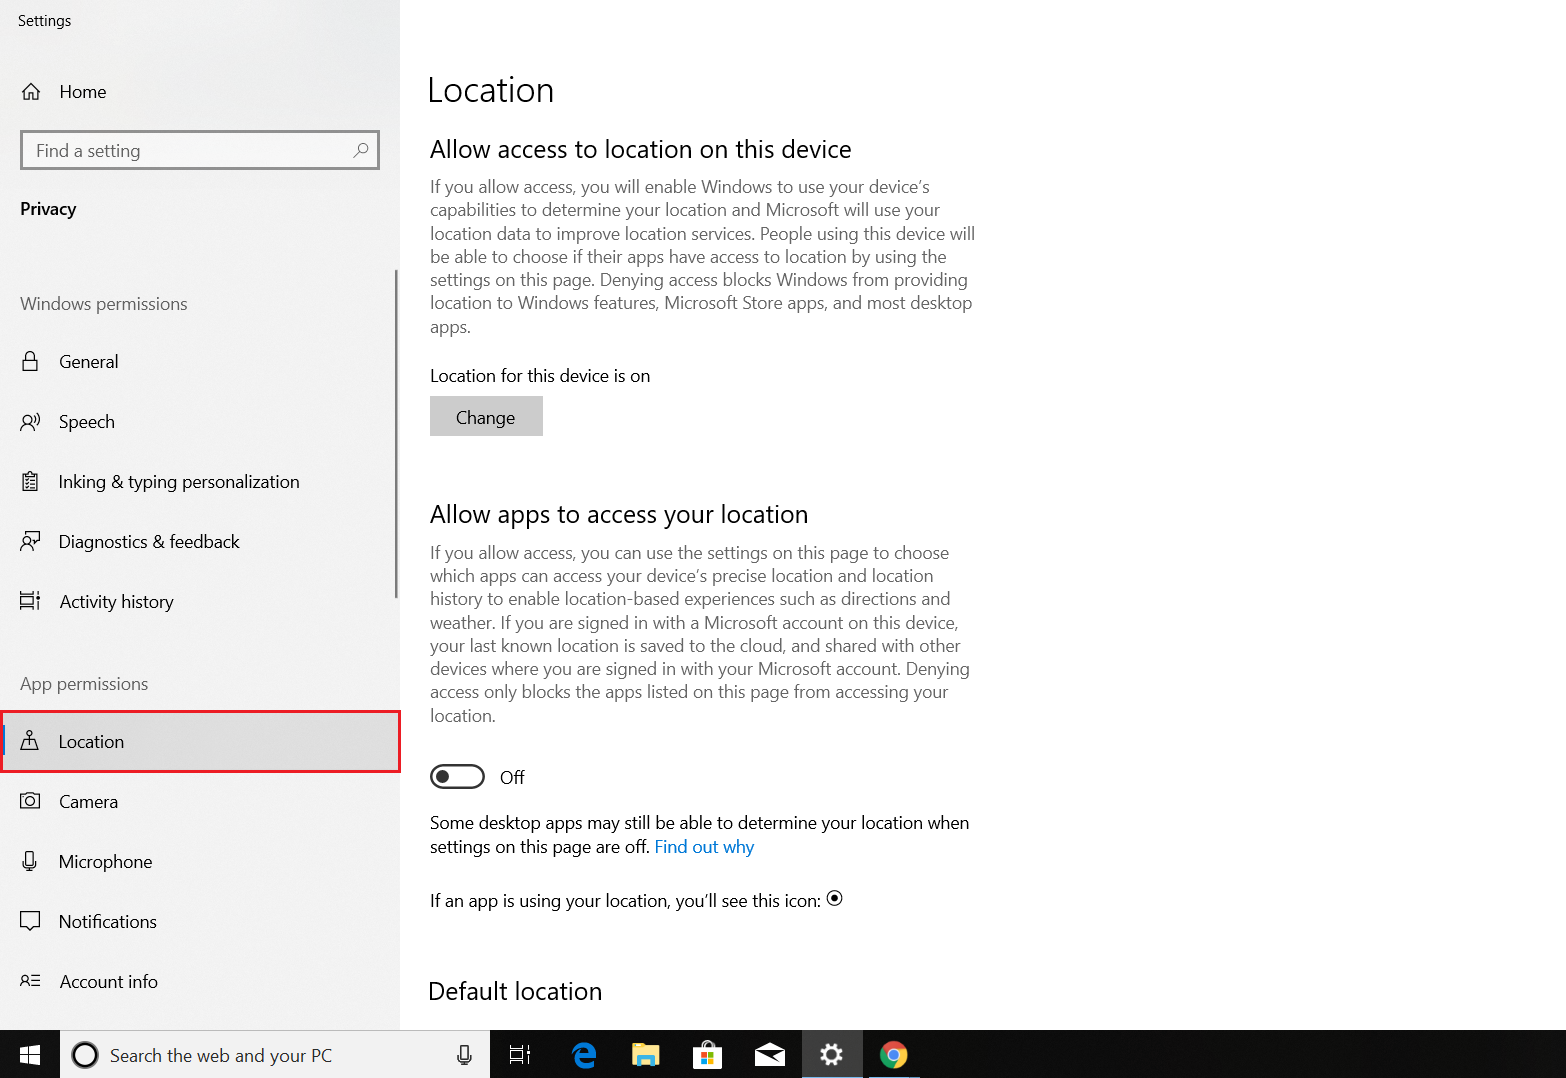1566x1078 pixels.
Task: Open the Notifications permission icon
Action: [x=30, y=921]
